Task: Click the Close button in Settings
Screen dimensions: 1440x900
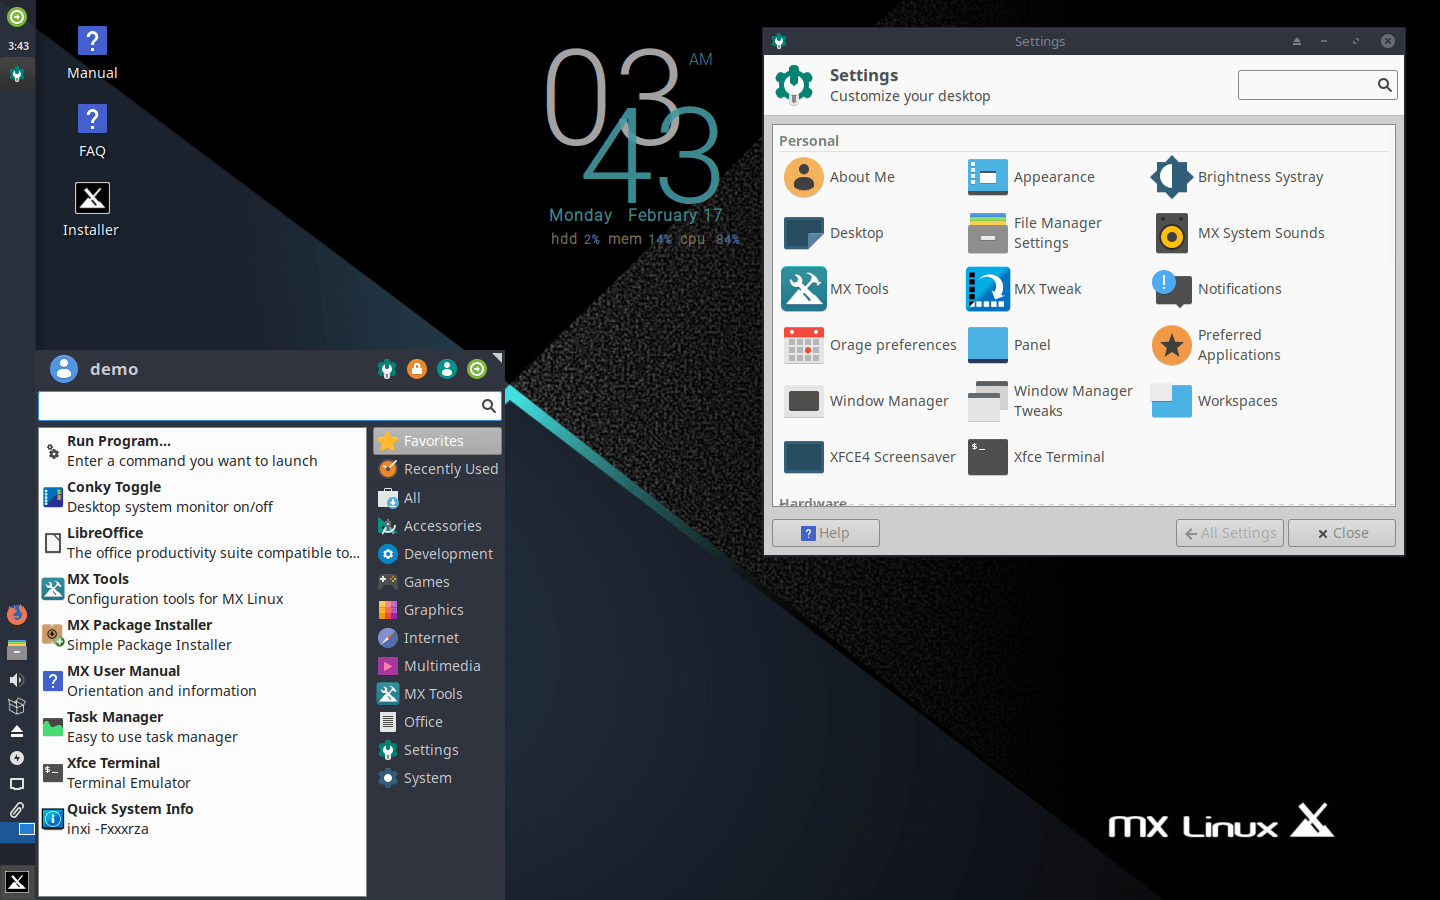Action: (x=1342, y=533)
